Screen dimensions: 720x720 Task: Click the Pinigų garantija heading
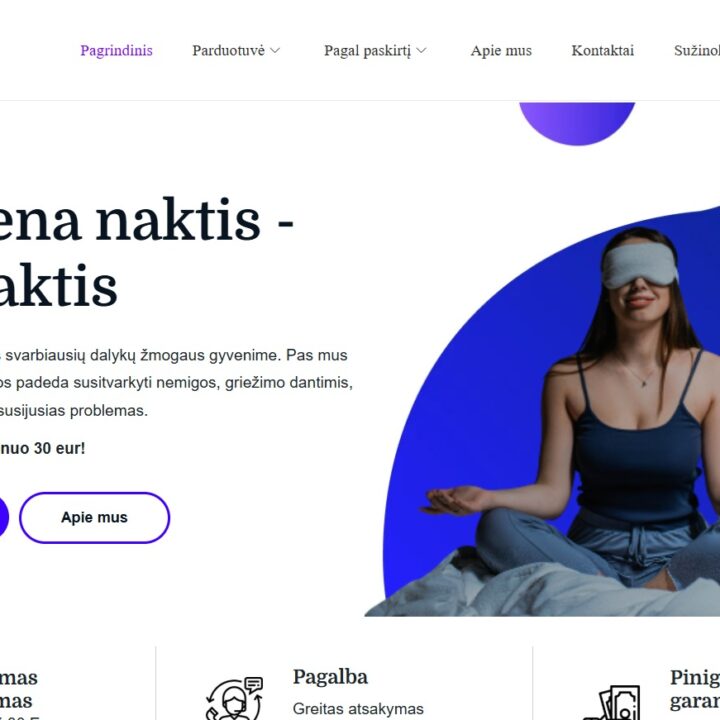coord(695,689)
